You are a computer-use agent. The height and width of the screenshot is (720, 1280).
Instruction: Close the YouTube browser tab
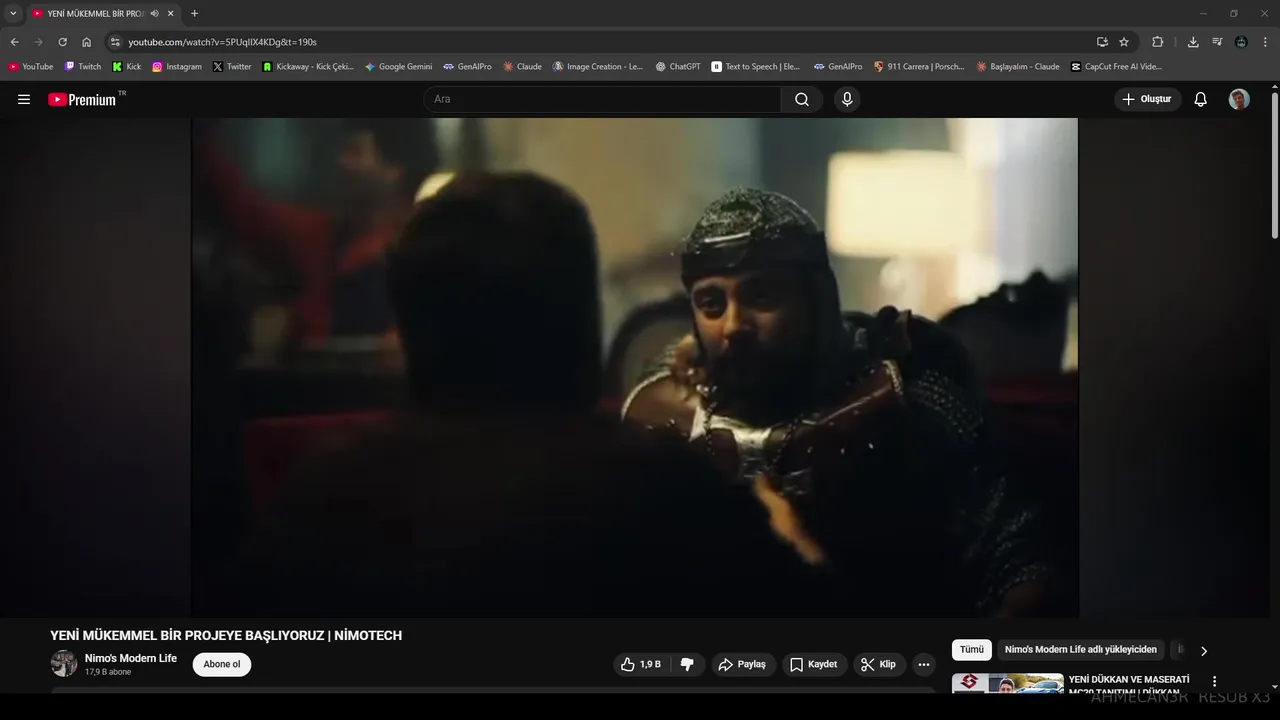pyautogui.click(x=171, y=14)
